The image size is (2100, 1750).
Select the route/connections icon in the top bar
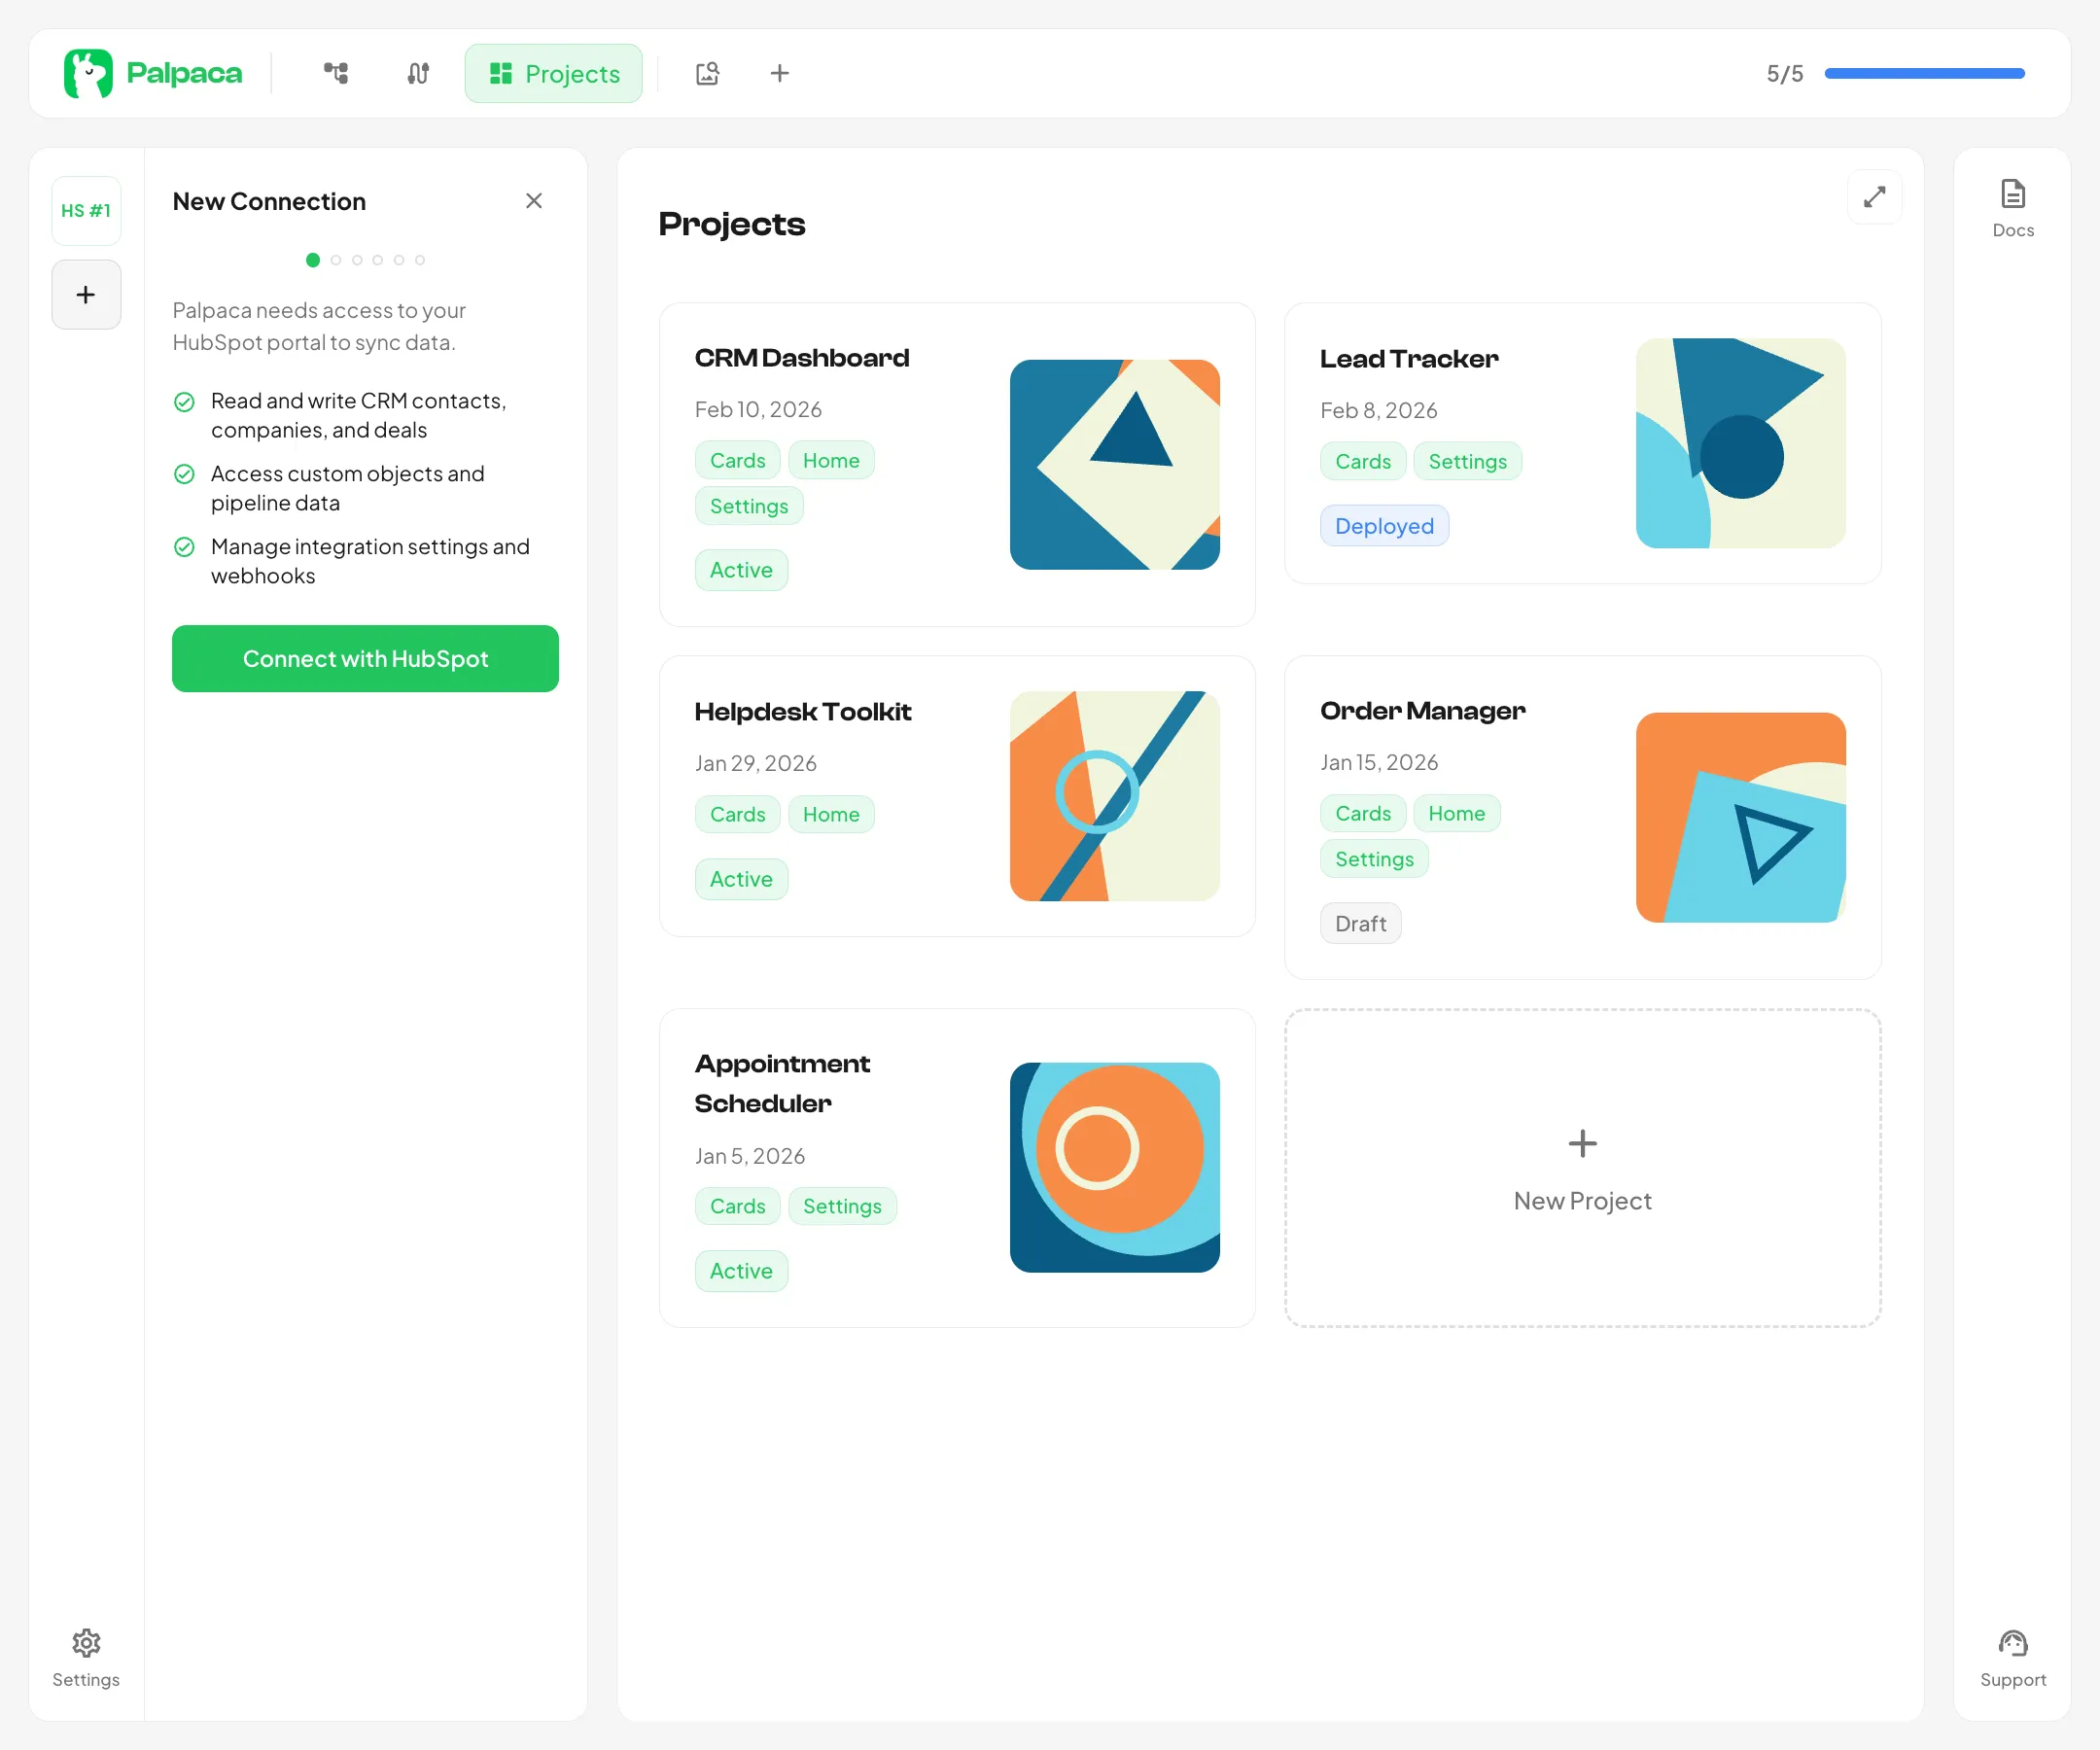pyautogui.click(x=417, y=73)
